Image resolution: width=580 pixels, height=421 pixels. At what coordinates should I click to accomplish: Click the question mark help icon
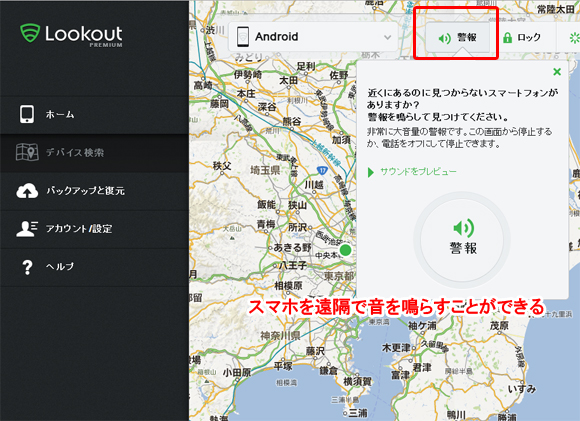pos(27,267)
